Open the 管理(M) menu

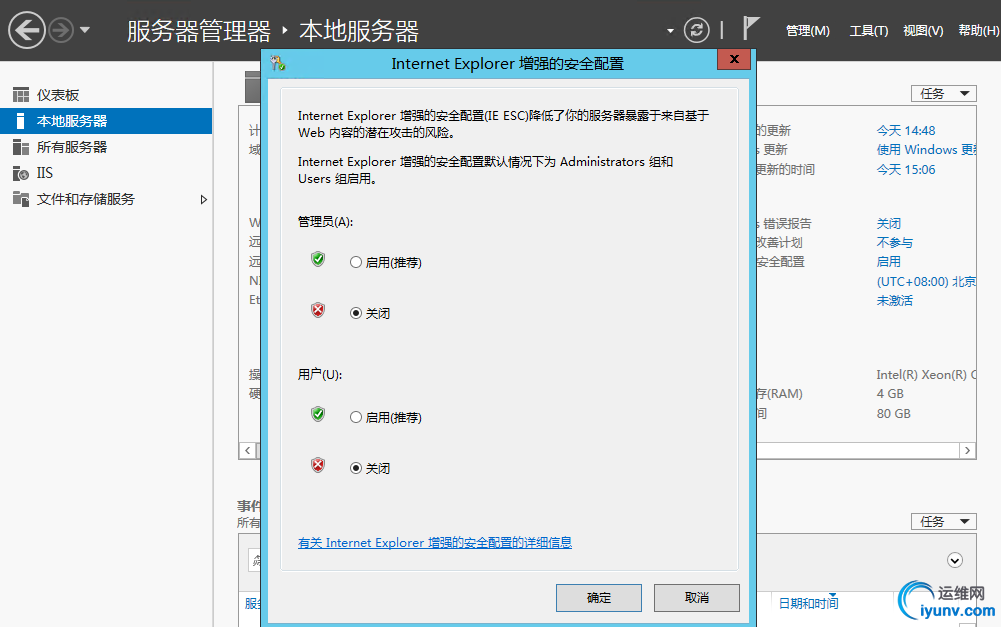point(808,31)
